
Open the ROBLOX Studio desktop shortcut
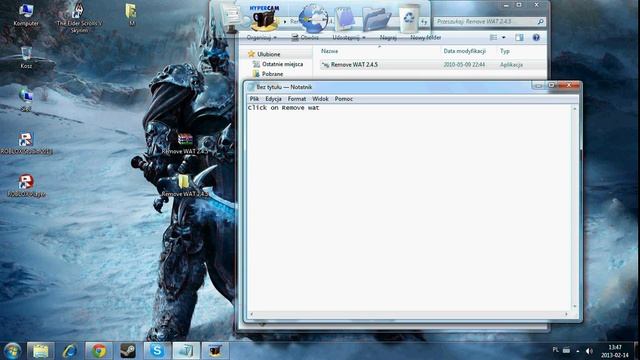pyautogui.click(x=26, y=143)
